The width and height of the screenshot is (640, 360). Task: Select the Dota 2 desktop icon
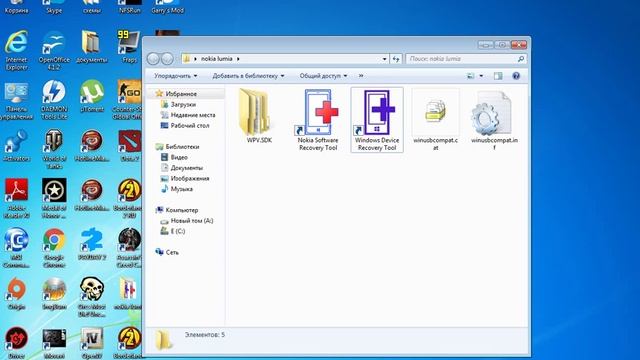pos(129,146)
